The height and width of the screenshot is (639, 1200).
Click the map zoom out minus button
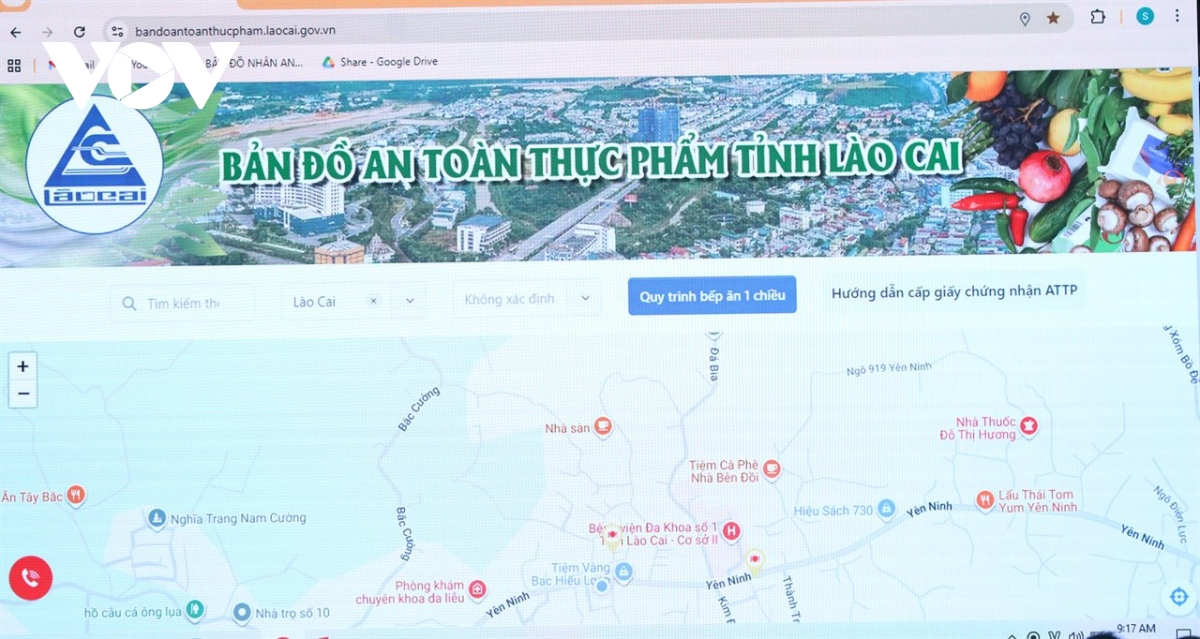coord(22,395)
